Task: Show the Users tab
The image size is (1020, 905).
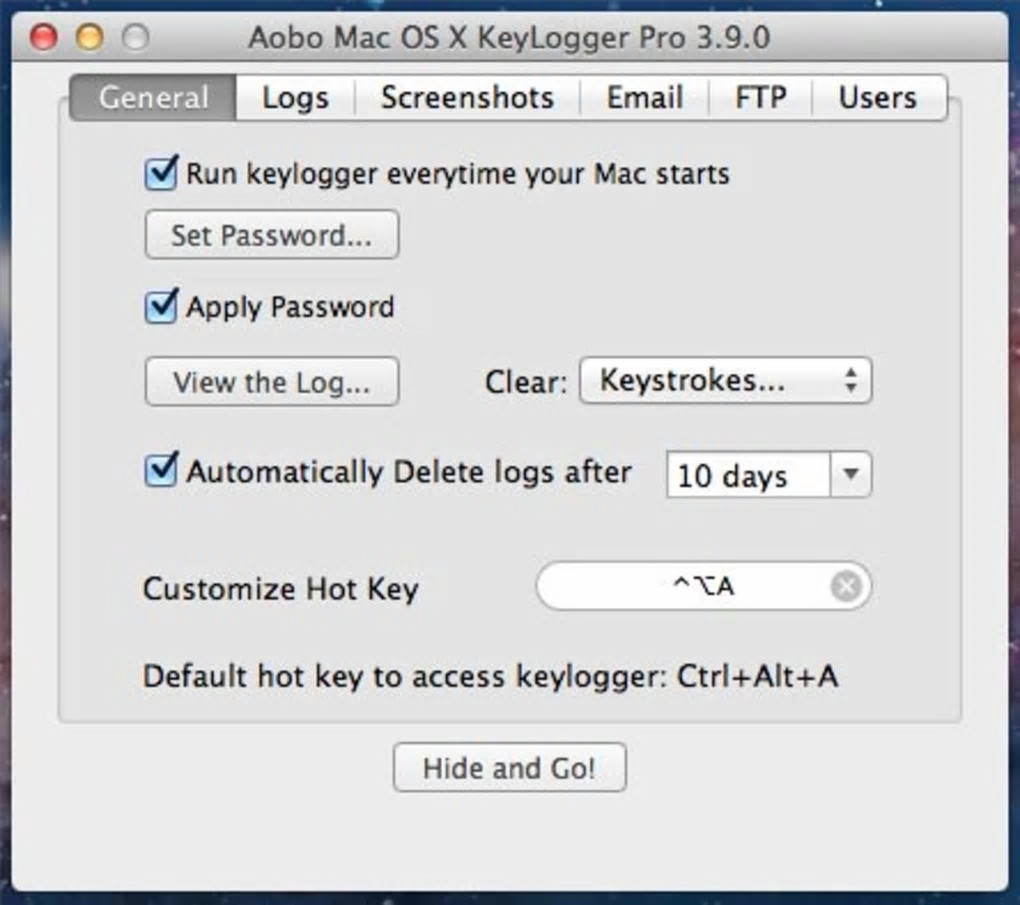Action: pos(877,98)
